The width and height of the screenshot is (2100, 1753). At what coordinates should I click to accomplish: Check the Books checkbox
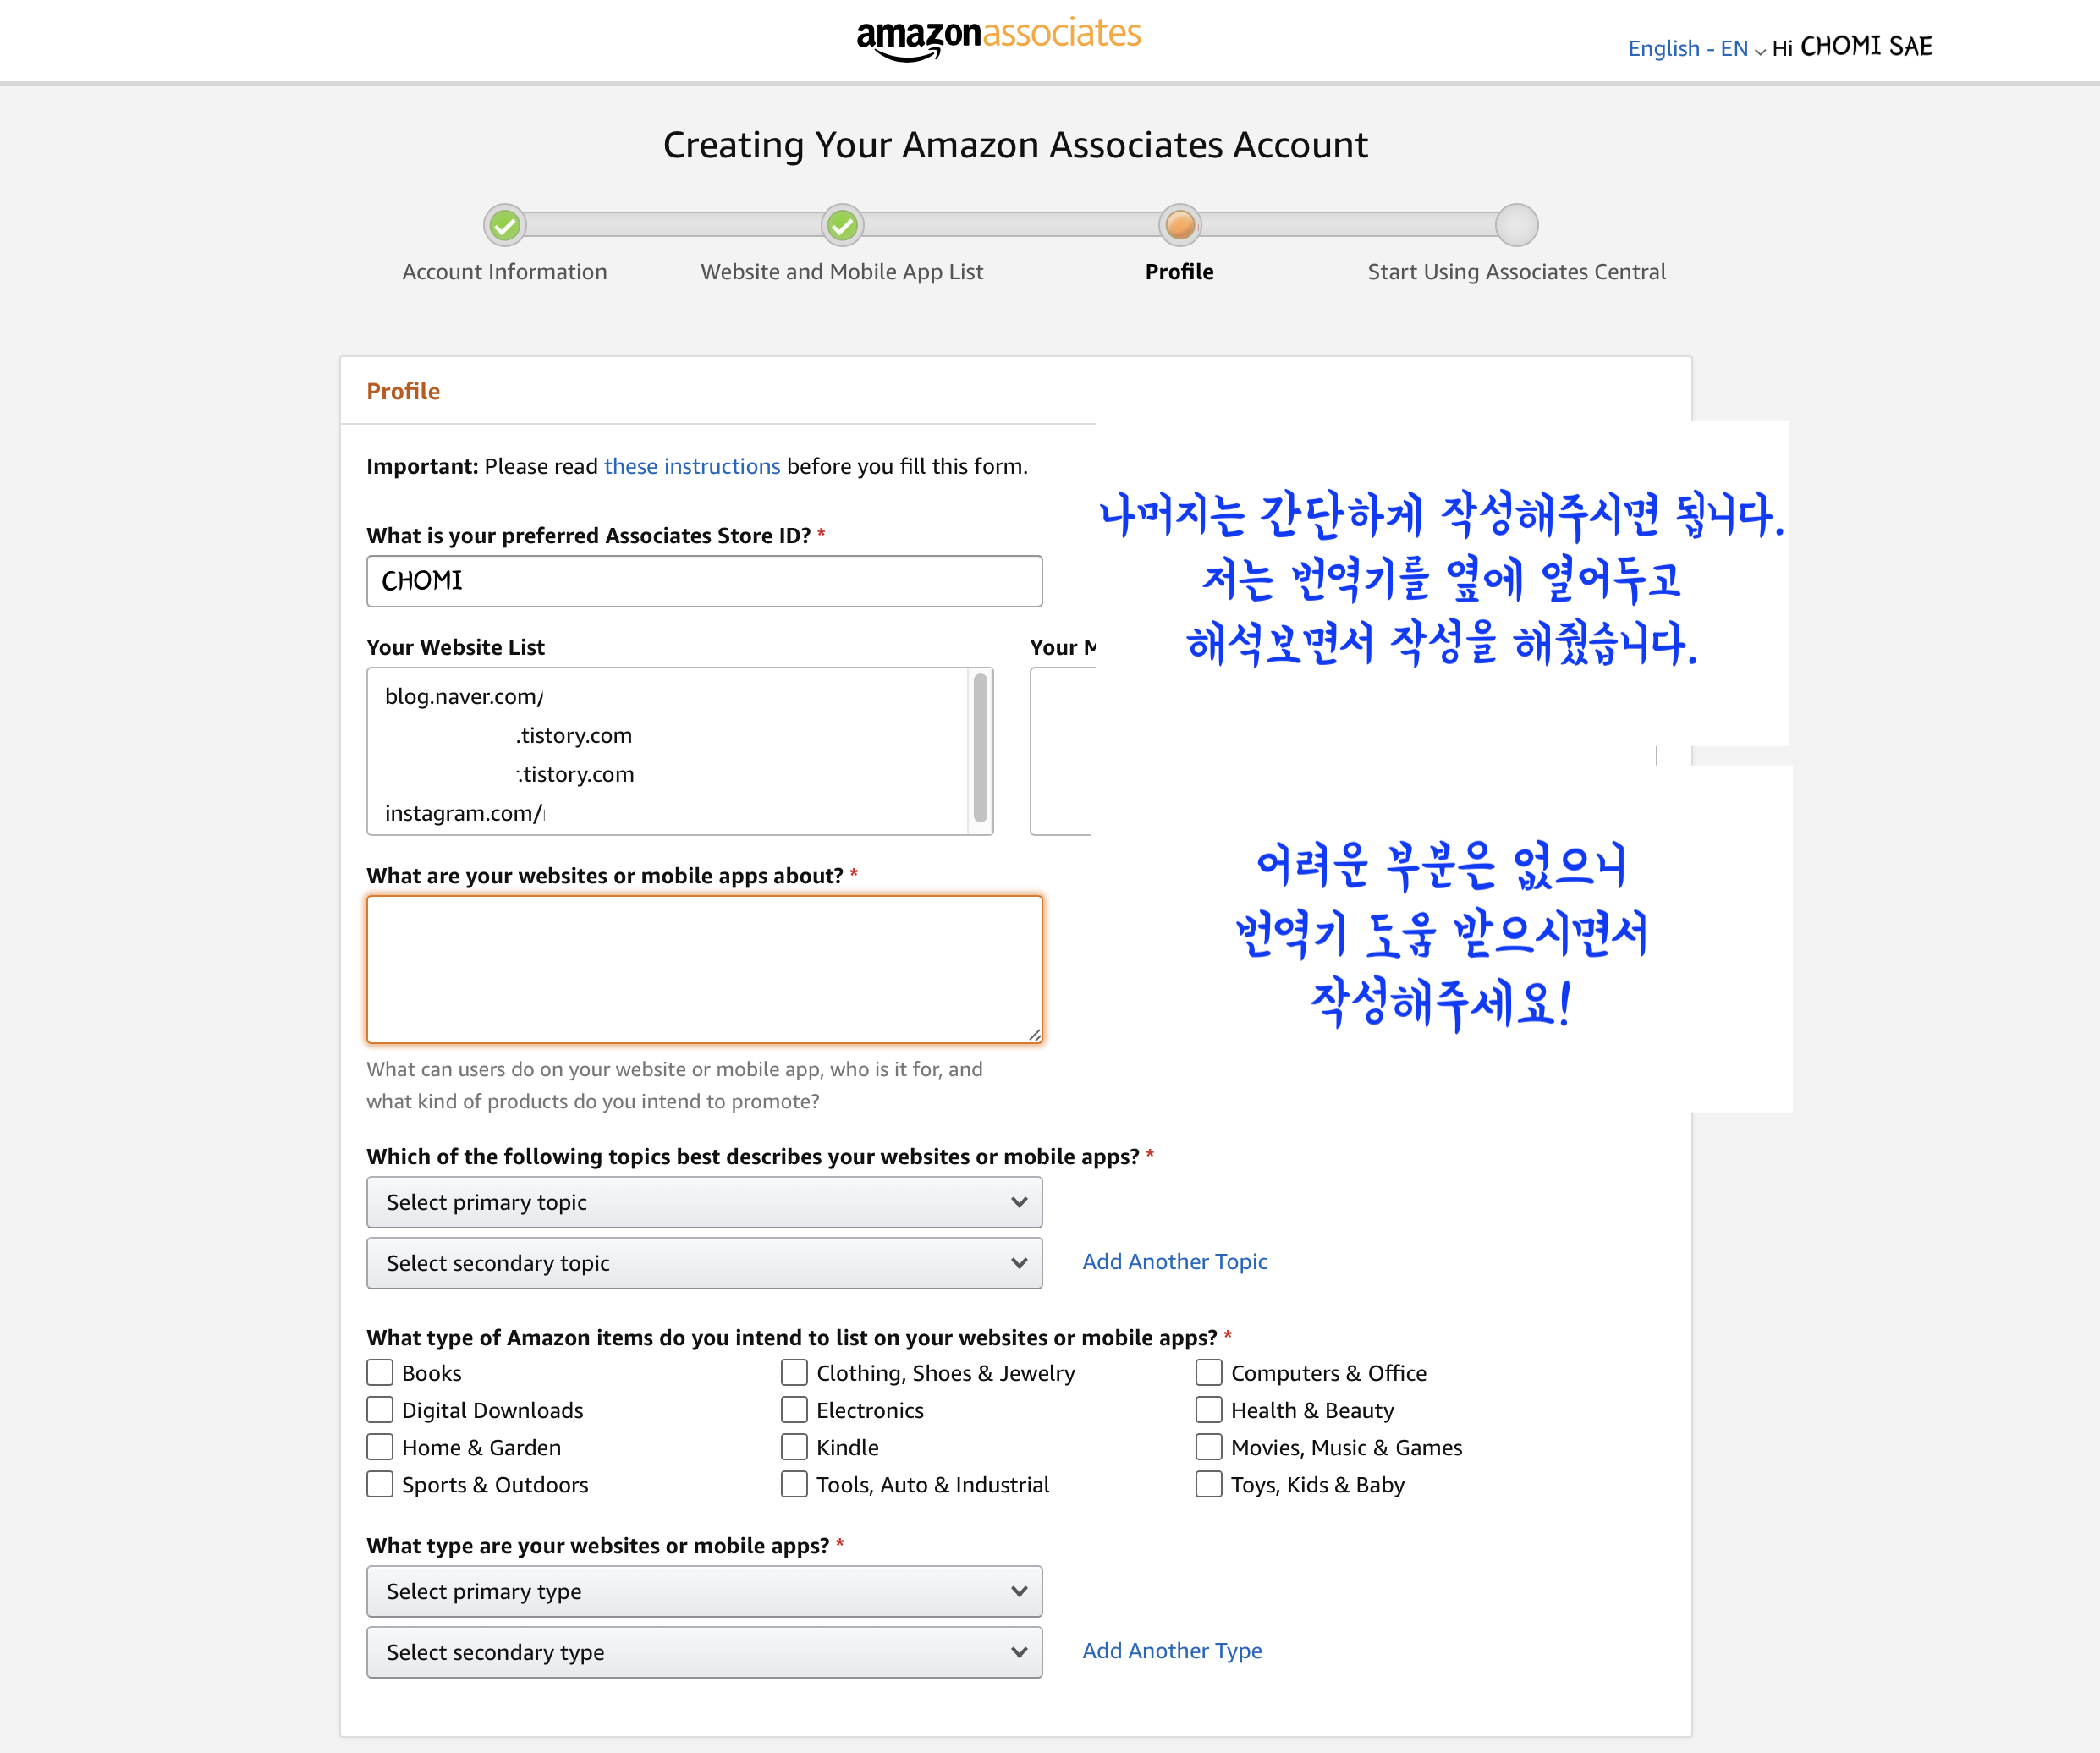380,1372
